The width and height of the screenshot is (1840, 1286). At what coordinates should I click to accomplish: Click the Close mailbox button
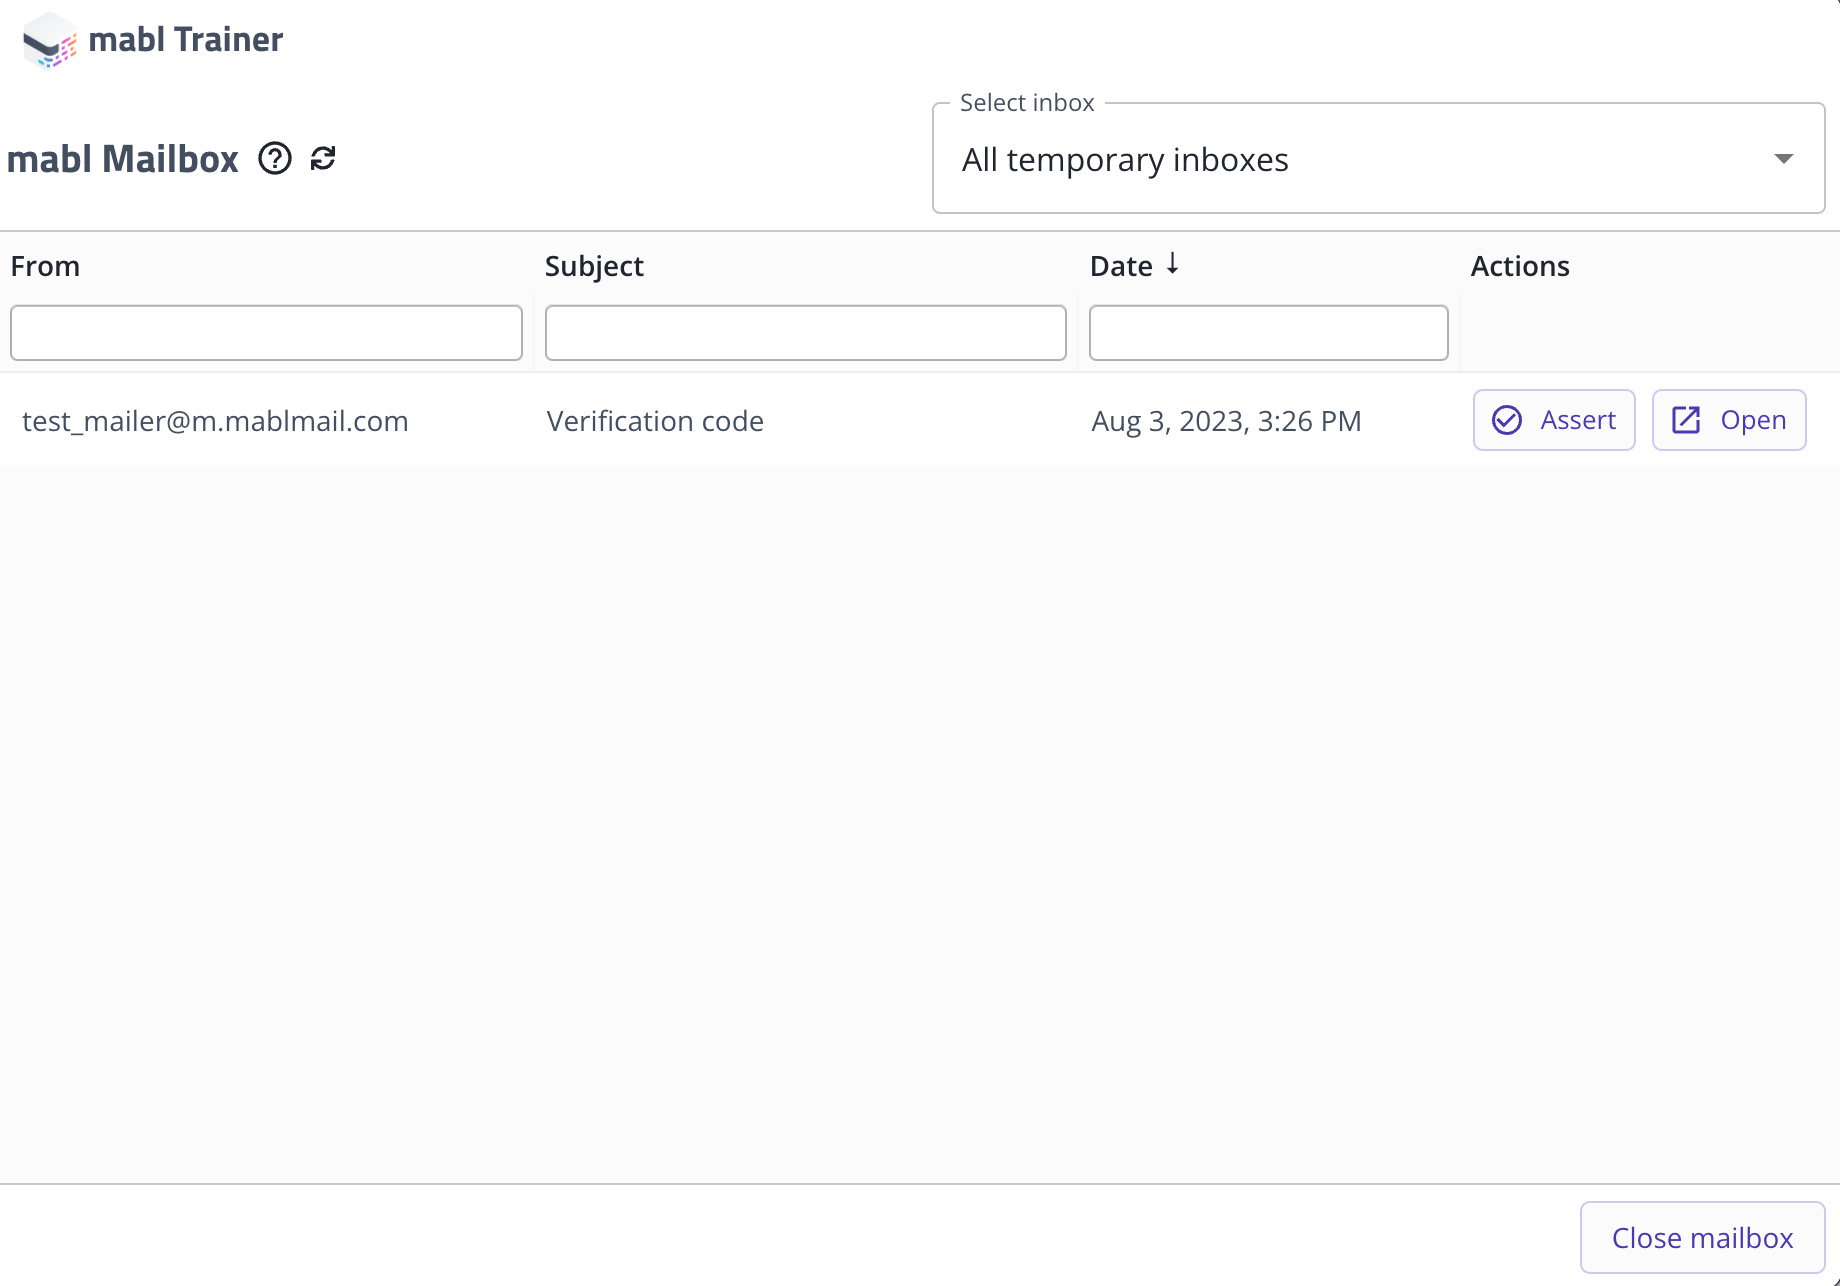pos(1702,1237)
